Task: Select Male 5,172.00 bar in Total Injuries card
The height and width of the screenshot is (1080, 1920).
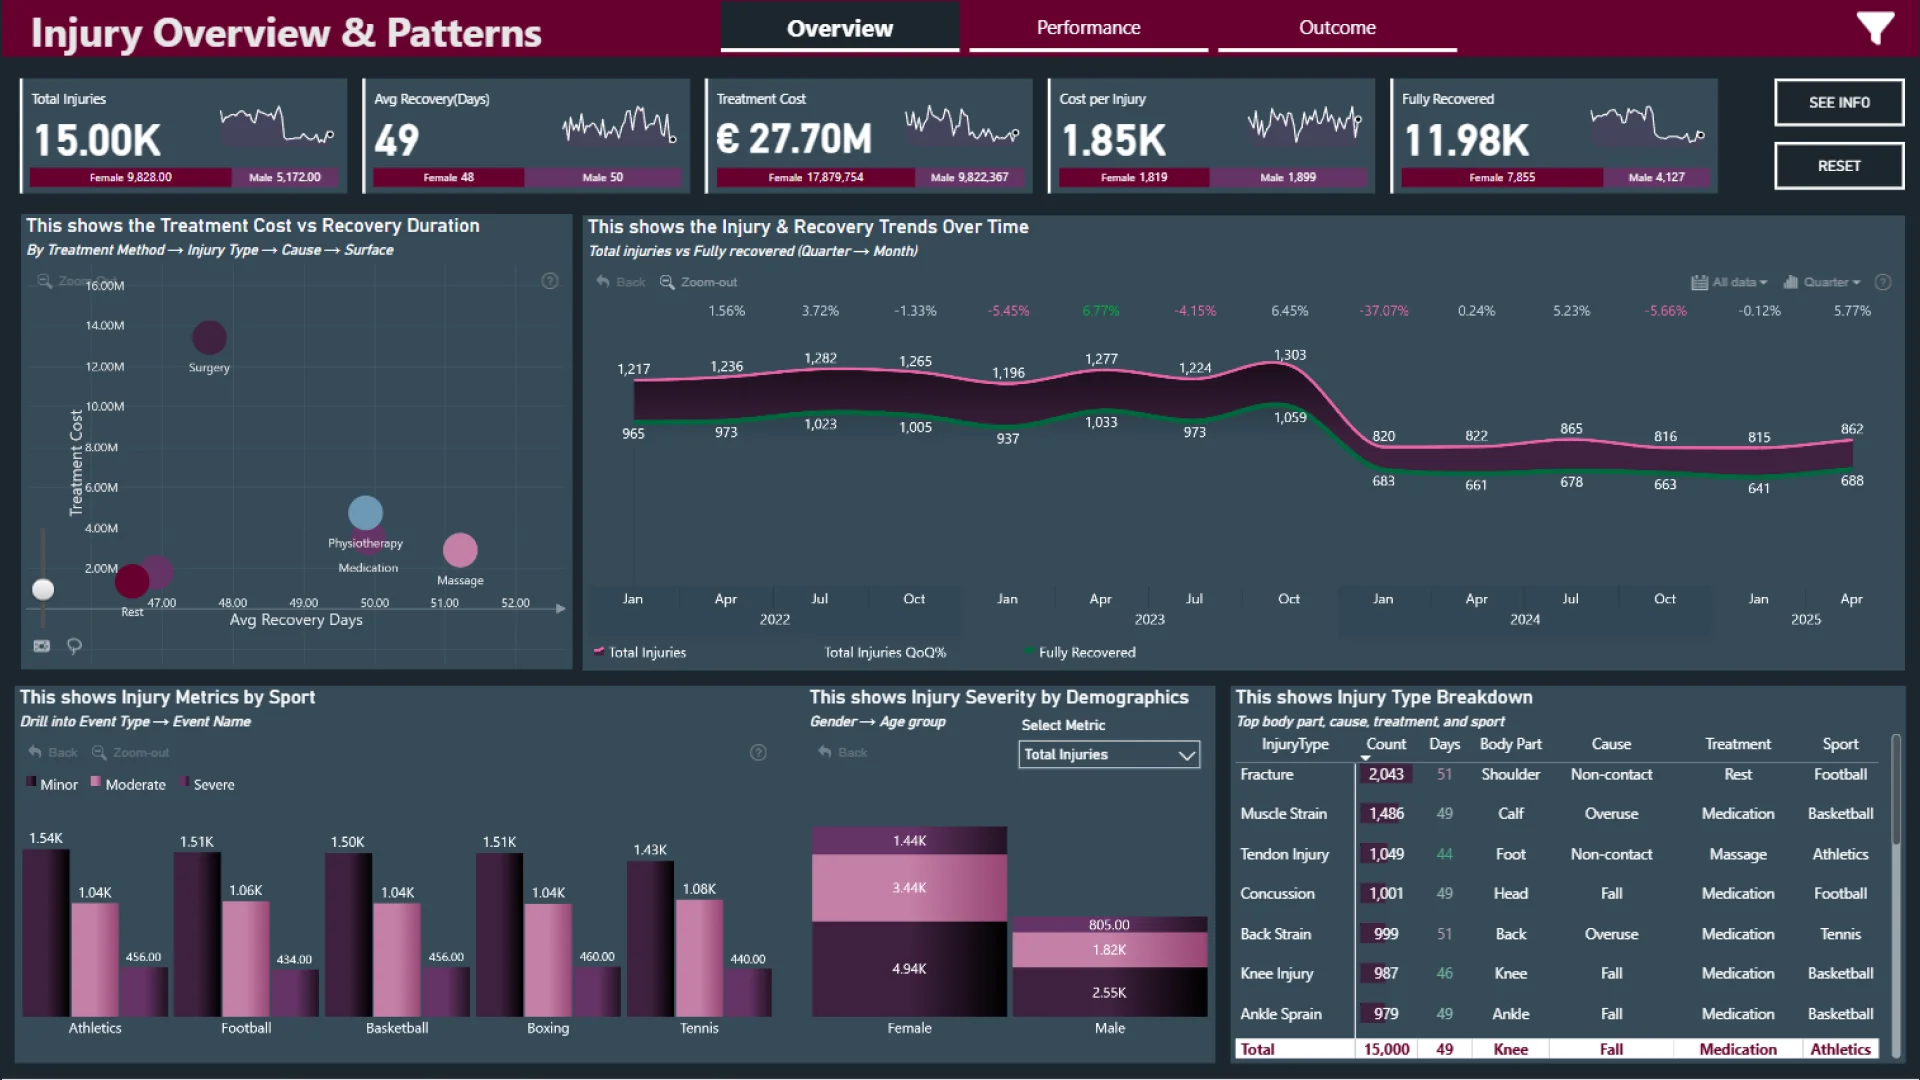Action: pyautogui.click(x=285, y=177)
